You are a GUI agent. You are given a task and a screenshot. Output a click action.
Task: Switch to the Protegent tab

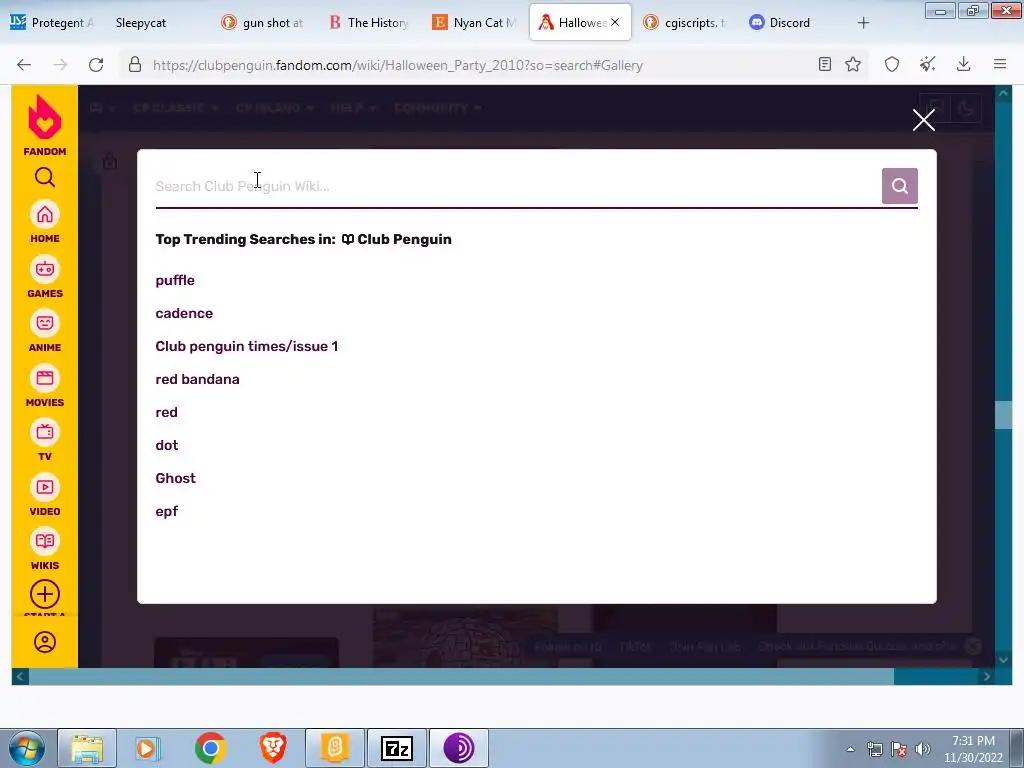click(x=52, y=23)
